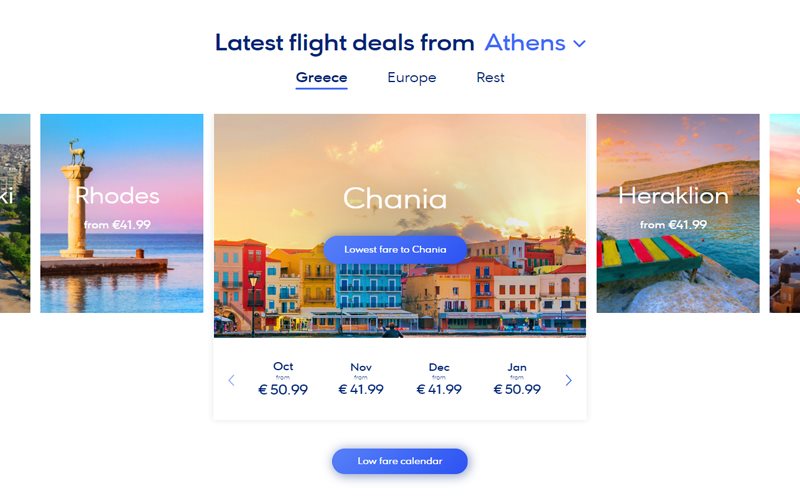The height and width of the screenshot is (500, 800).
Task: Click the Low fare calendar button
Action: [400, 461]
